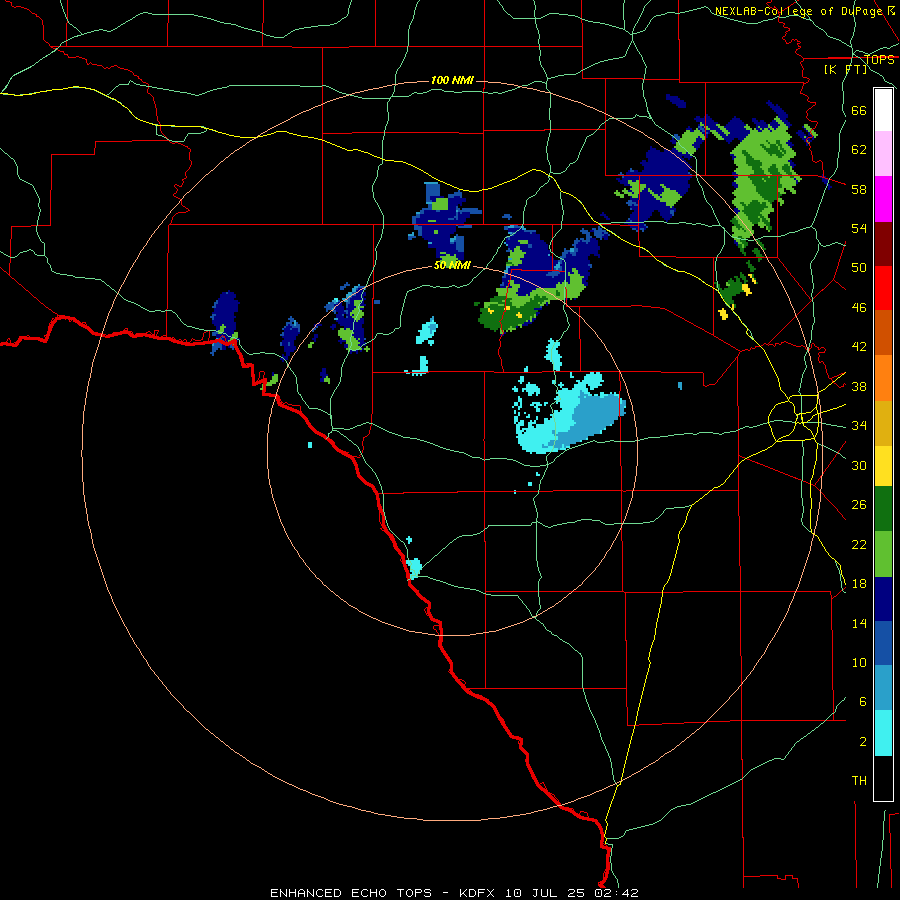The height and width of the screenshot is (900, 900).
Task: Click the bright red swatch between 46 and 50
Action: [883, 288]
